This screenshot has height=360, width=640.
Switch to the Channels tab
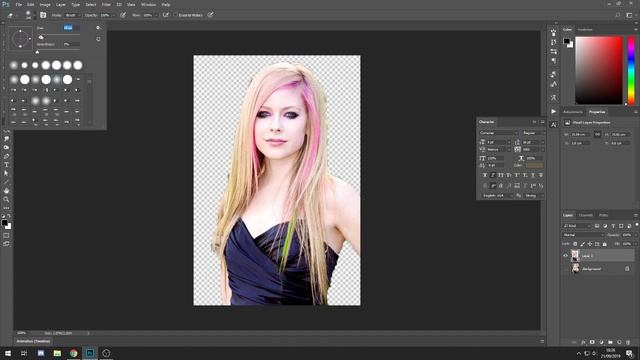click(586, 215)
